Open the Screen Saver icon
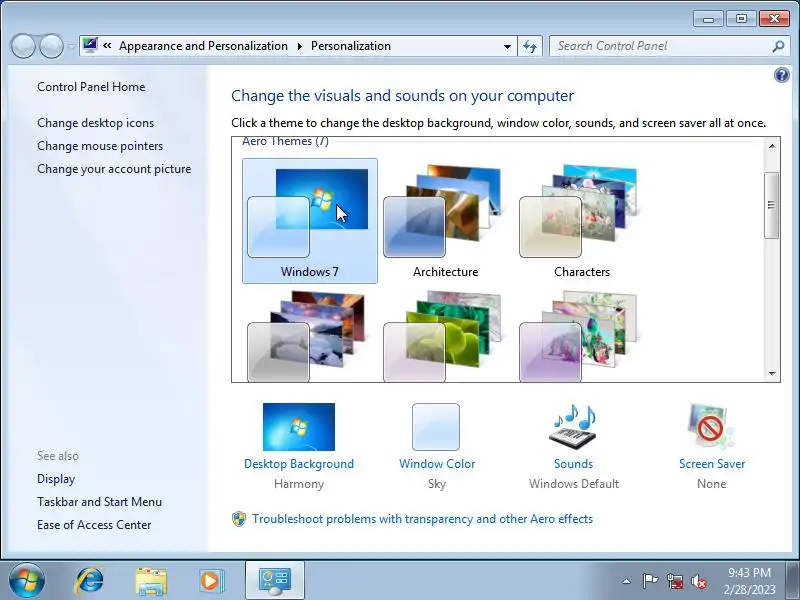Viewport: 800px width, 600px height. [x=711, y=427]
